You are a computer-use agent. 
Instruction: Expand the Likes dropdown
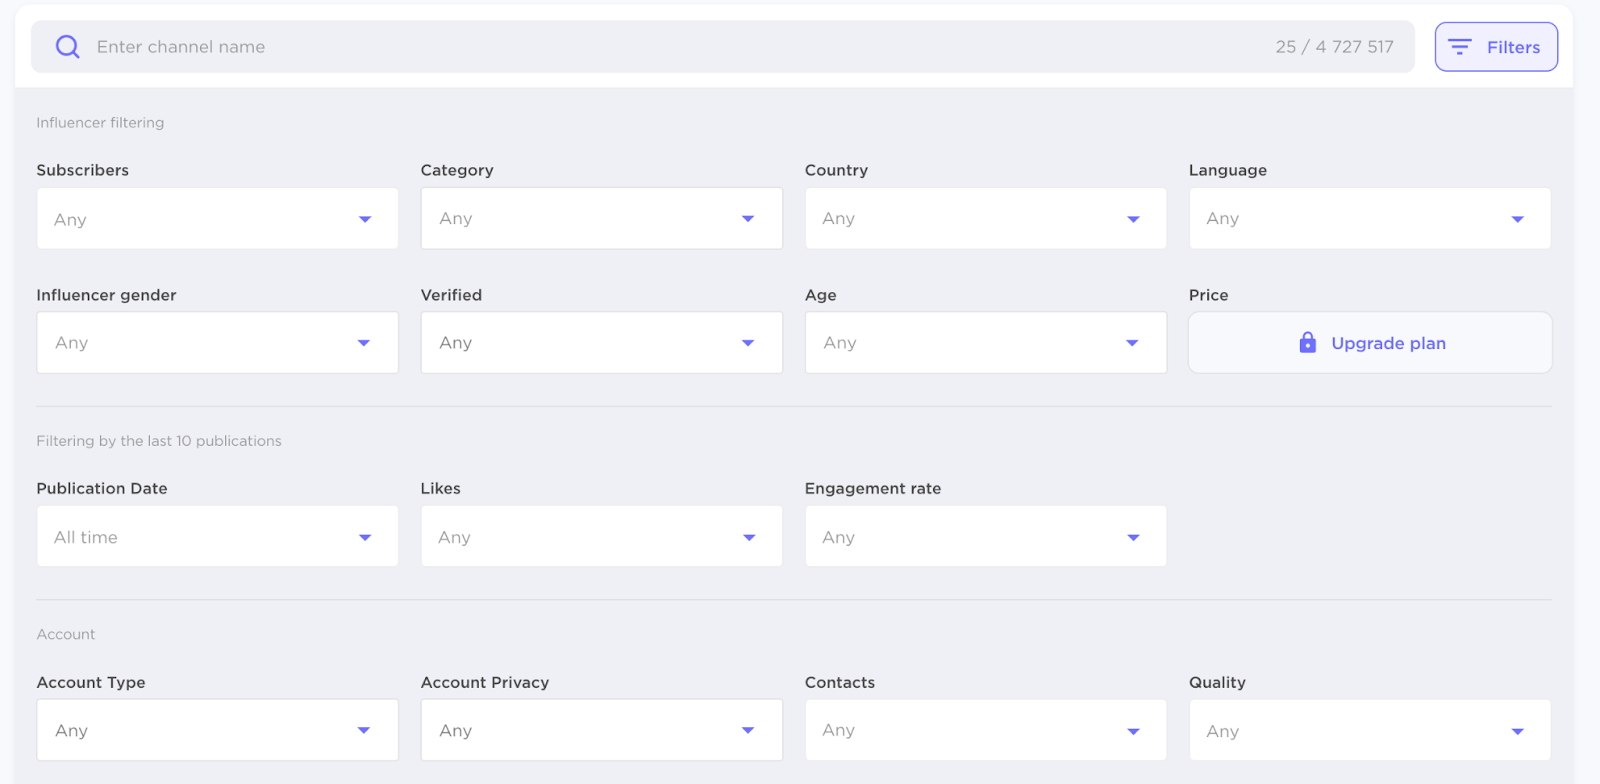tap(601, 537)
